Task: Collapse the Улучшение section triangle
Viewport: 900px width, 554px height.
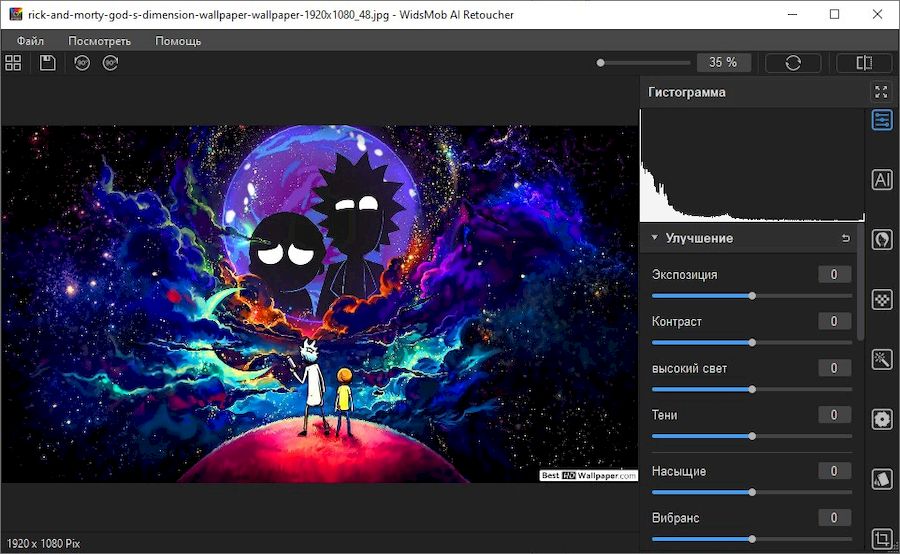Action: click(655, 237)
